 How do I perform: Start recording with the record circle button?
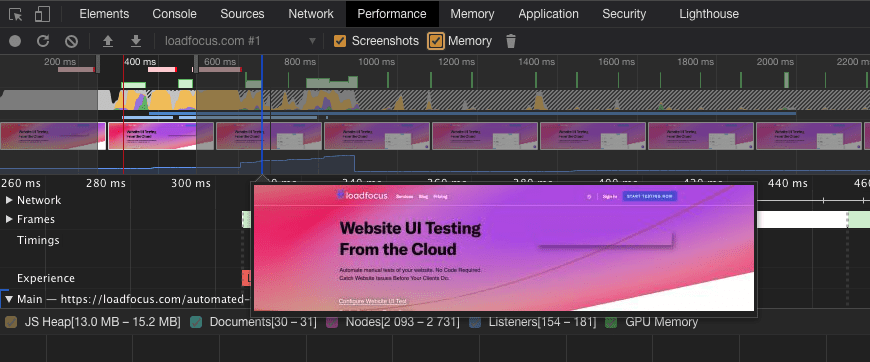click(15, 41)
